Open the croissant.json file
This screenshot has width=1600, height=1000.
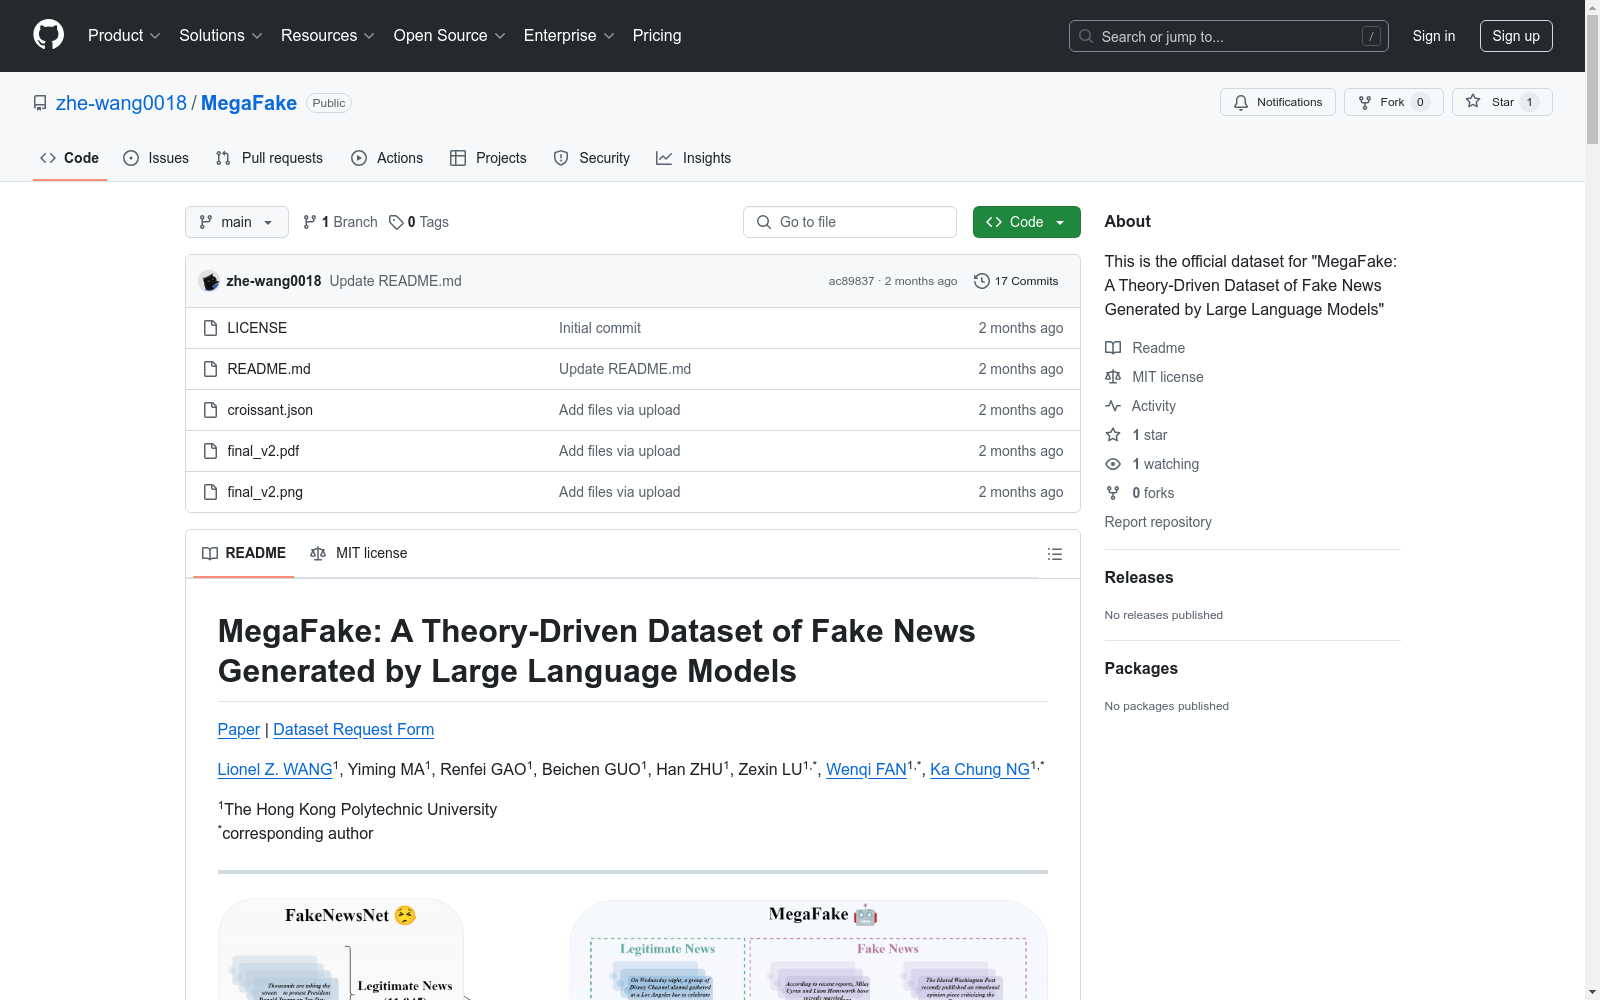pos(270,410)
